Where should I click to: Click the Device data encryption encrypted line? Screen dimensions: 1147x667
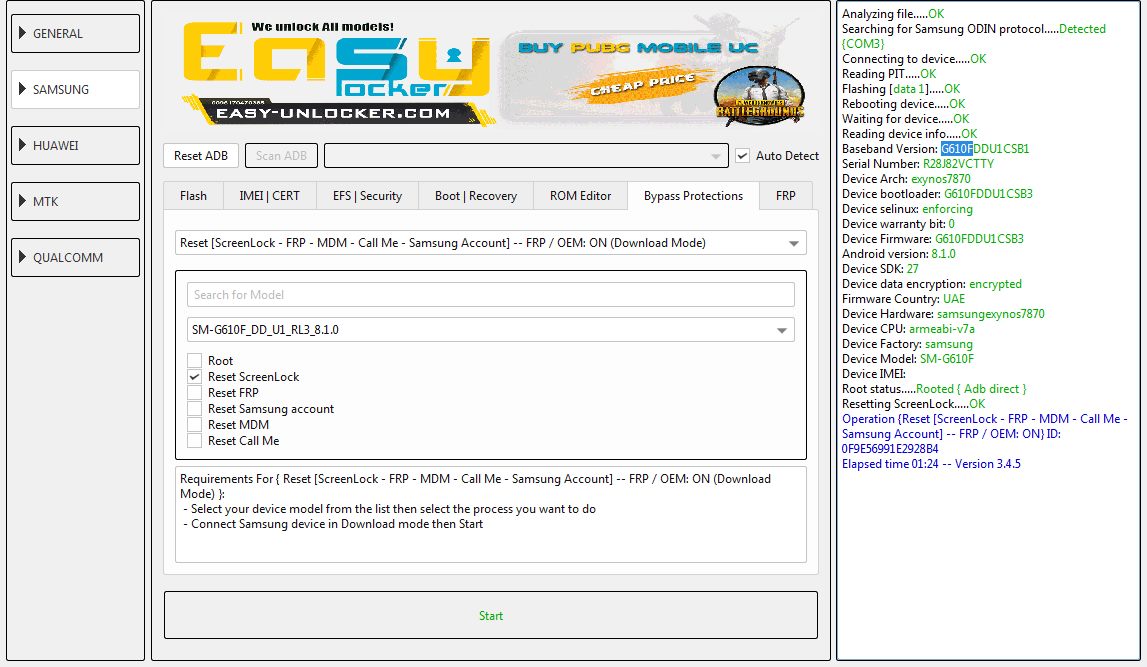(932, 284)
